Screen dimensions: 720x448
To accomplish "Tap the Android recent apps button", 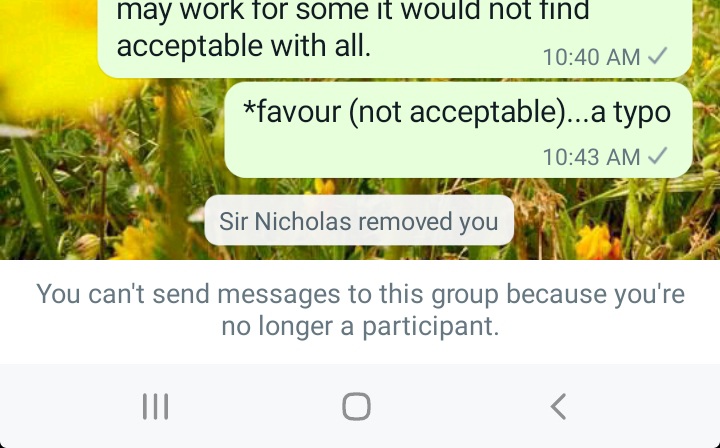I will pyautogui.click(x=155, y=406).
